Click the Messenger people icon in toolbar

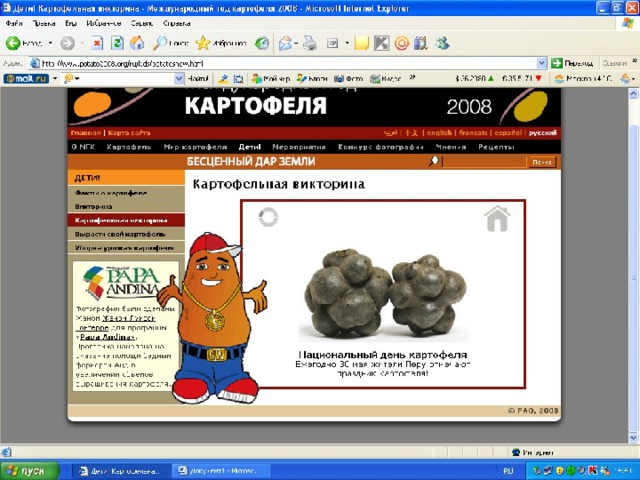tap(442, 43)
